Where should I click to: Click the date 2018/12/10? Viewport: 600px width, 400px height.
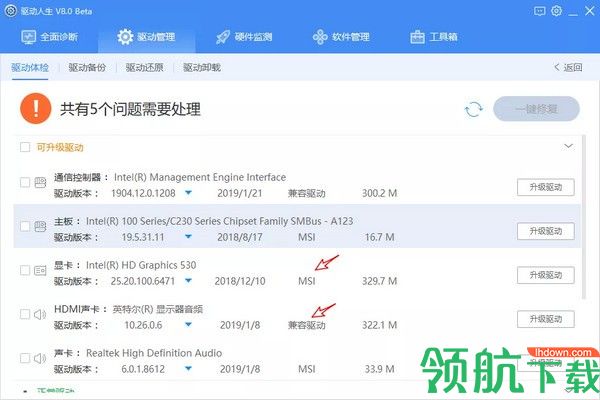pos(240,281)
